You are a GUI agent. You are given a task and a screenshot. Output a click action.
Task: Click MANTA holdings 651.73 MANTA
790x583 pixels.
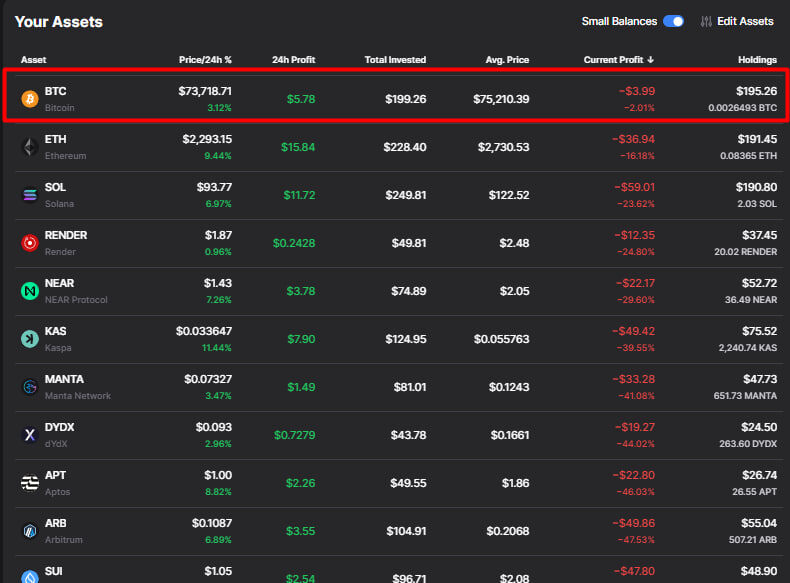tap(745, 396)
